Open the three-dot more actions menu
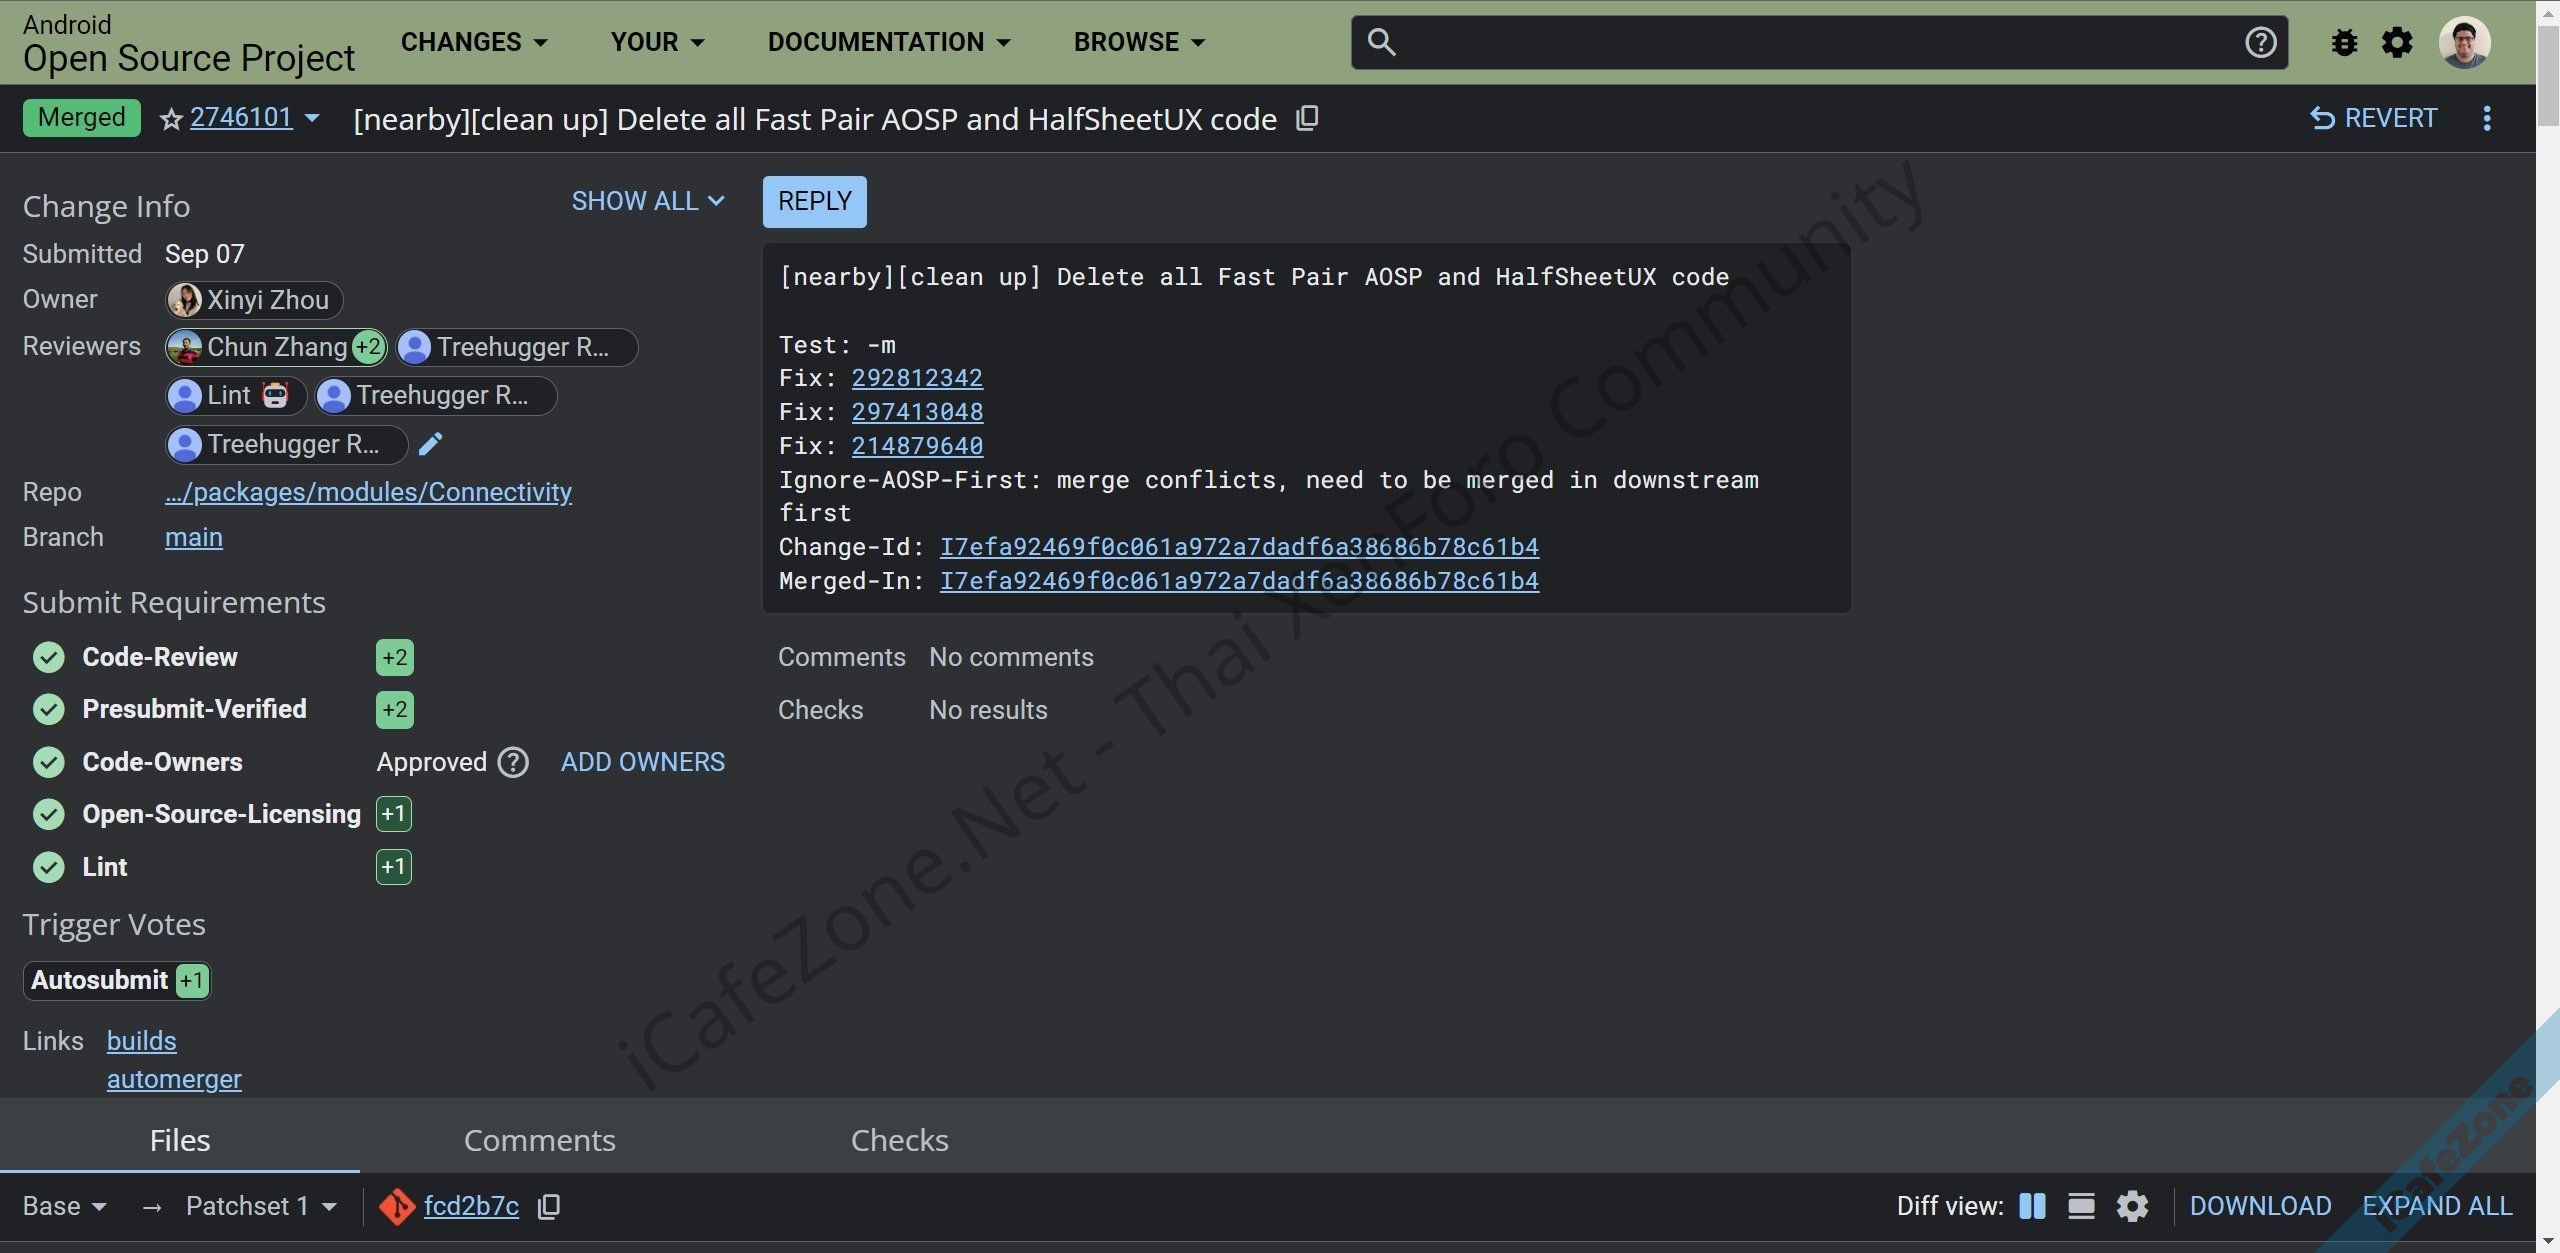Image resolution: width=2560 pixels, height=1253 pixels. point(2487,119)
